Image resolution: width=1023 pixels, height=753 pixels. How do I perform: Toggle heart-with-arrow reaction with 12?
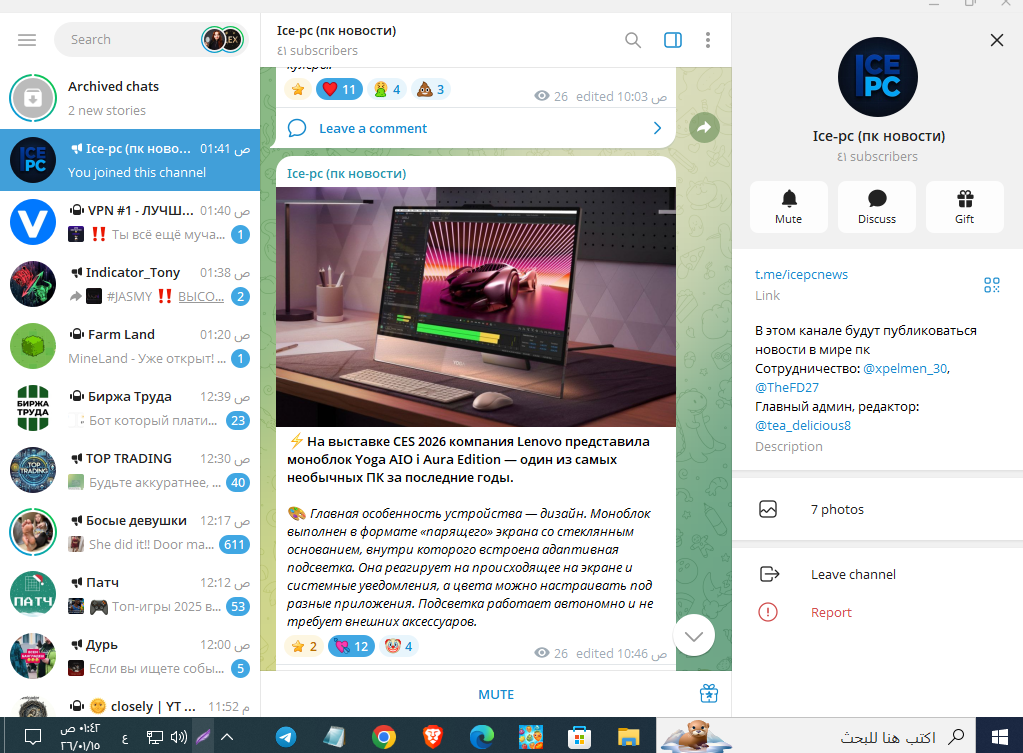tap(352, 646)
